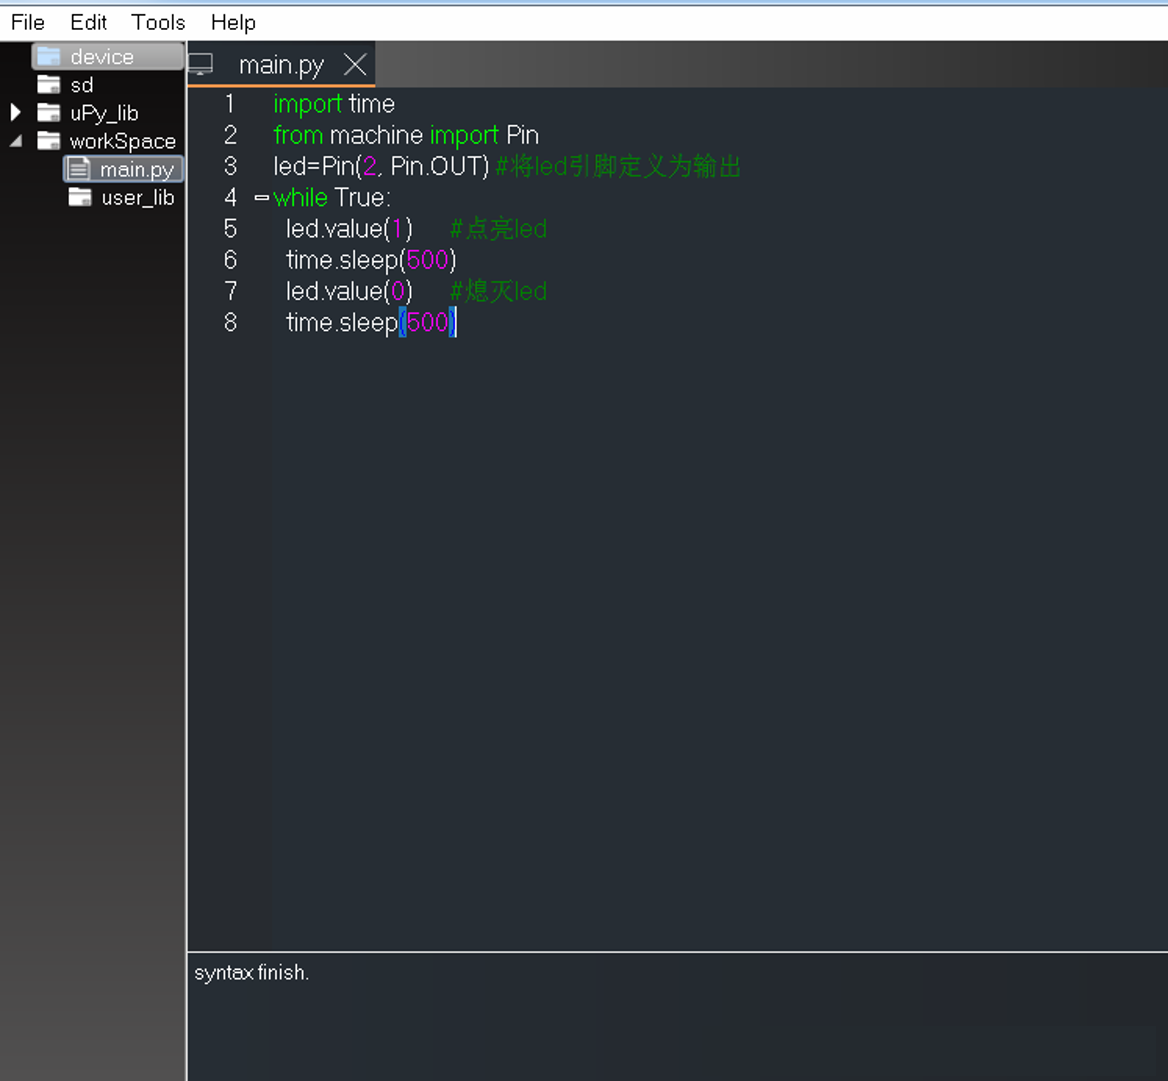Viewport: 1168px width, 1081px height.
Task: Close the main.py tab
Action: [355, 65]
